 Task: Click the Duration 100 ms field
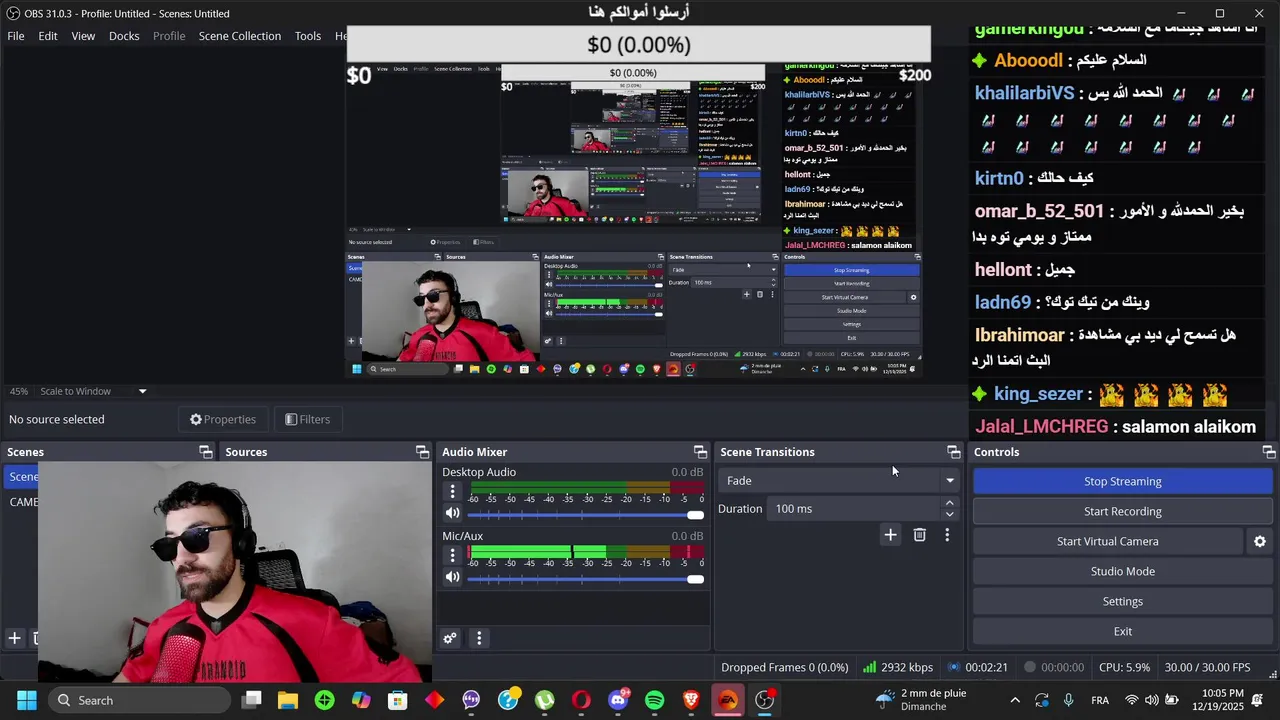click(x=855, y=509)
